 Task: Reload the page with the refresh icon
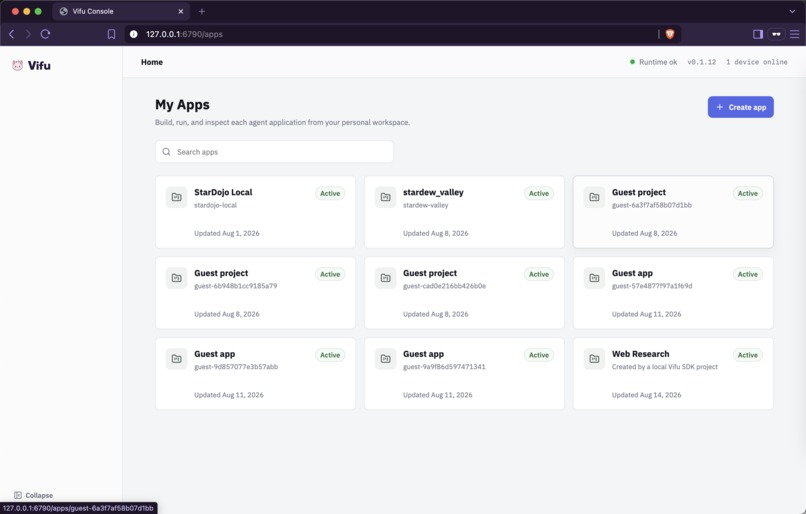[45, 34]
